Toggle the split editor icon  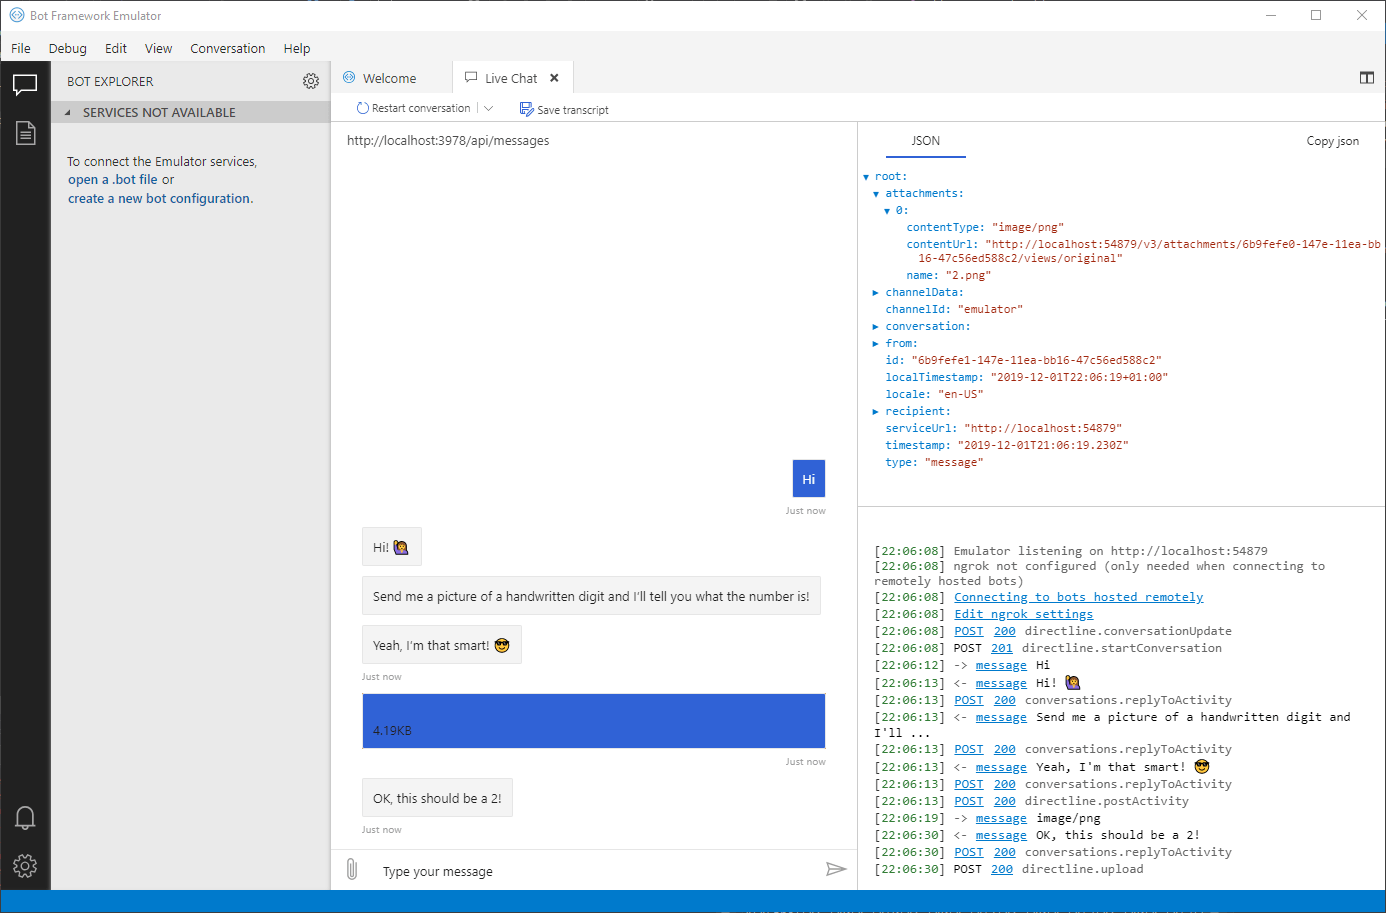point(1367,78)
